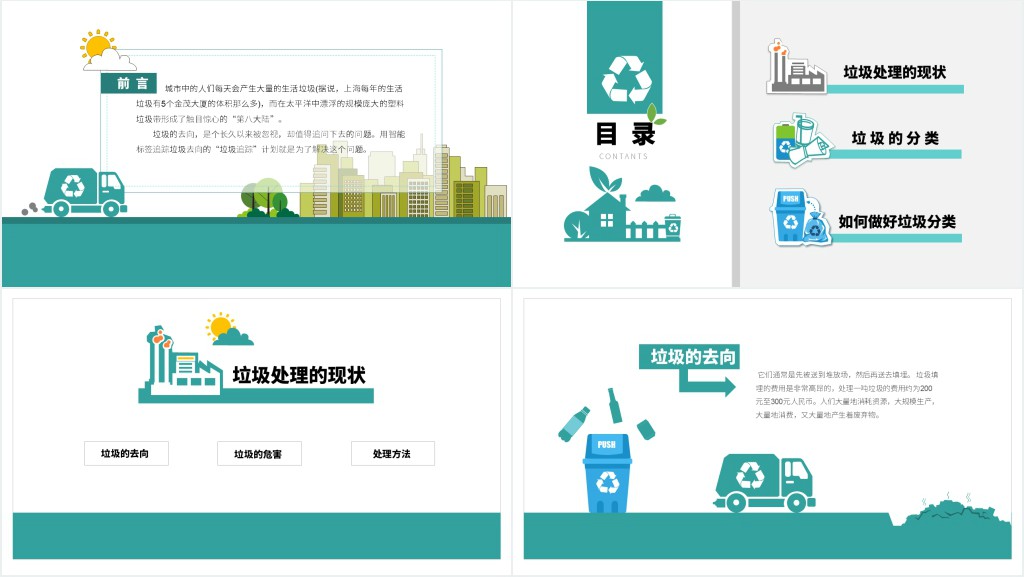Viewport: 1024px width, 577px height.
Task: Click the sorted waste bins icon beside 垃圾的分类
Action: pos(802,140)
